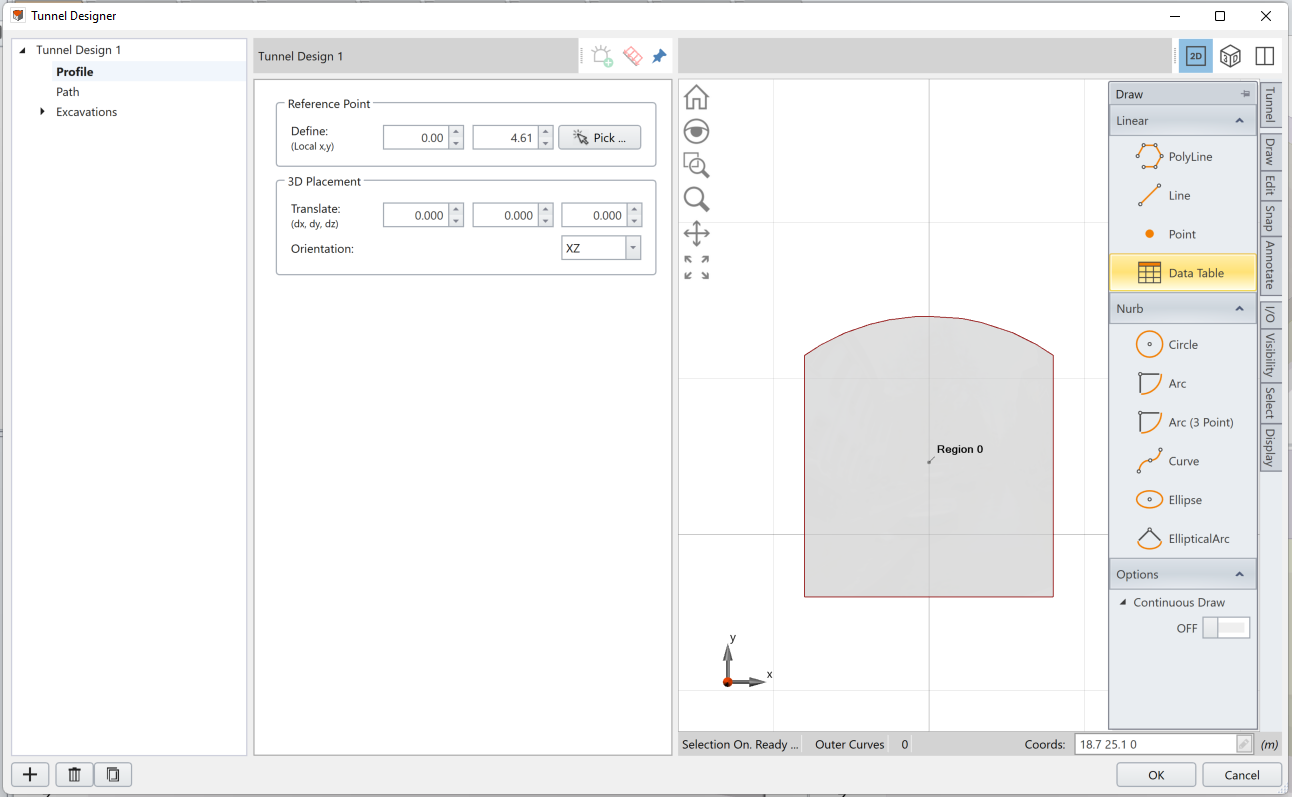
Task: Click the red eraser clear icon
Action: point(632,56)
